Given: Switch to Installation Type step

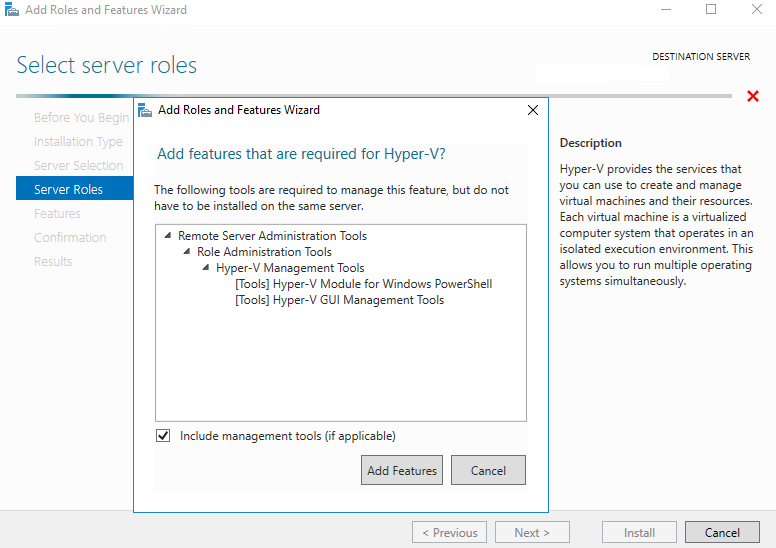Looking at the screenshot, I should point(78,141).
